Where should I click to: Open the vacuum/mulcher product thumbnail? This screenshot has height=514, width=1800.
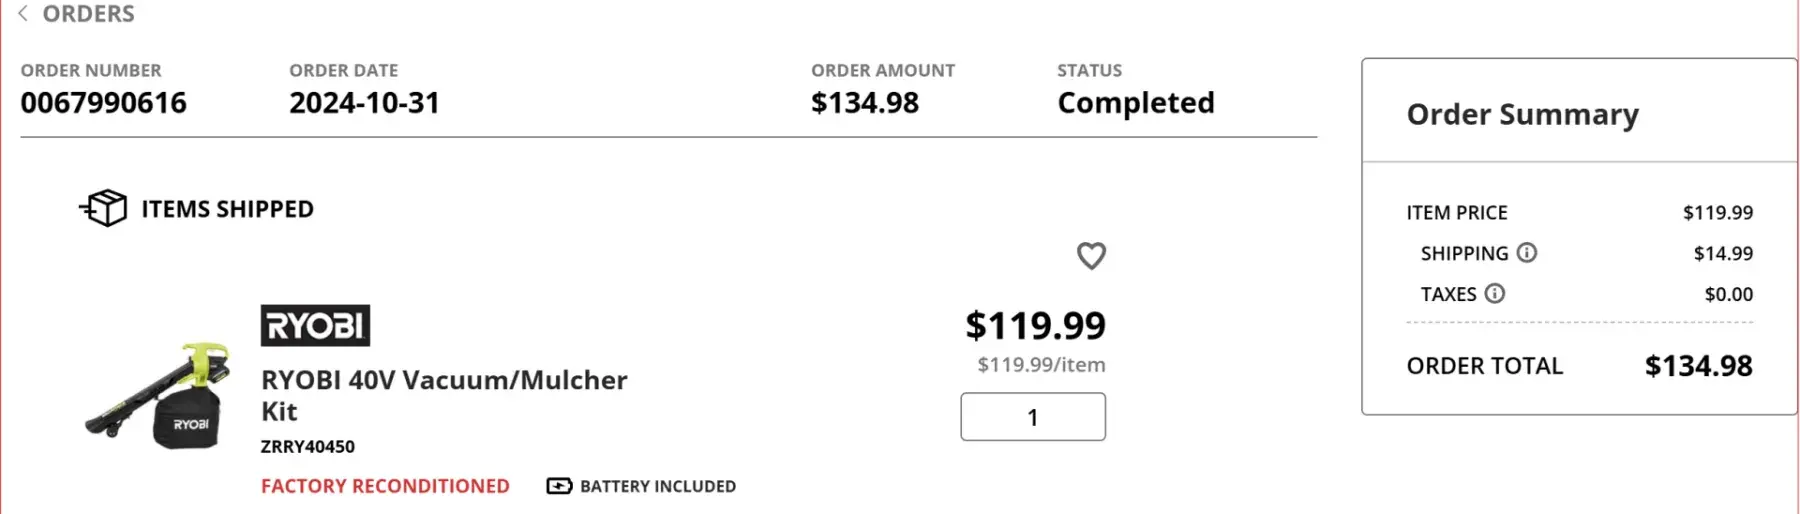160,396
